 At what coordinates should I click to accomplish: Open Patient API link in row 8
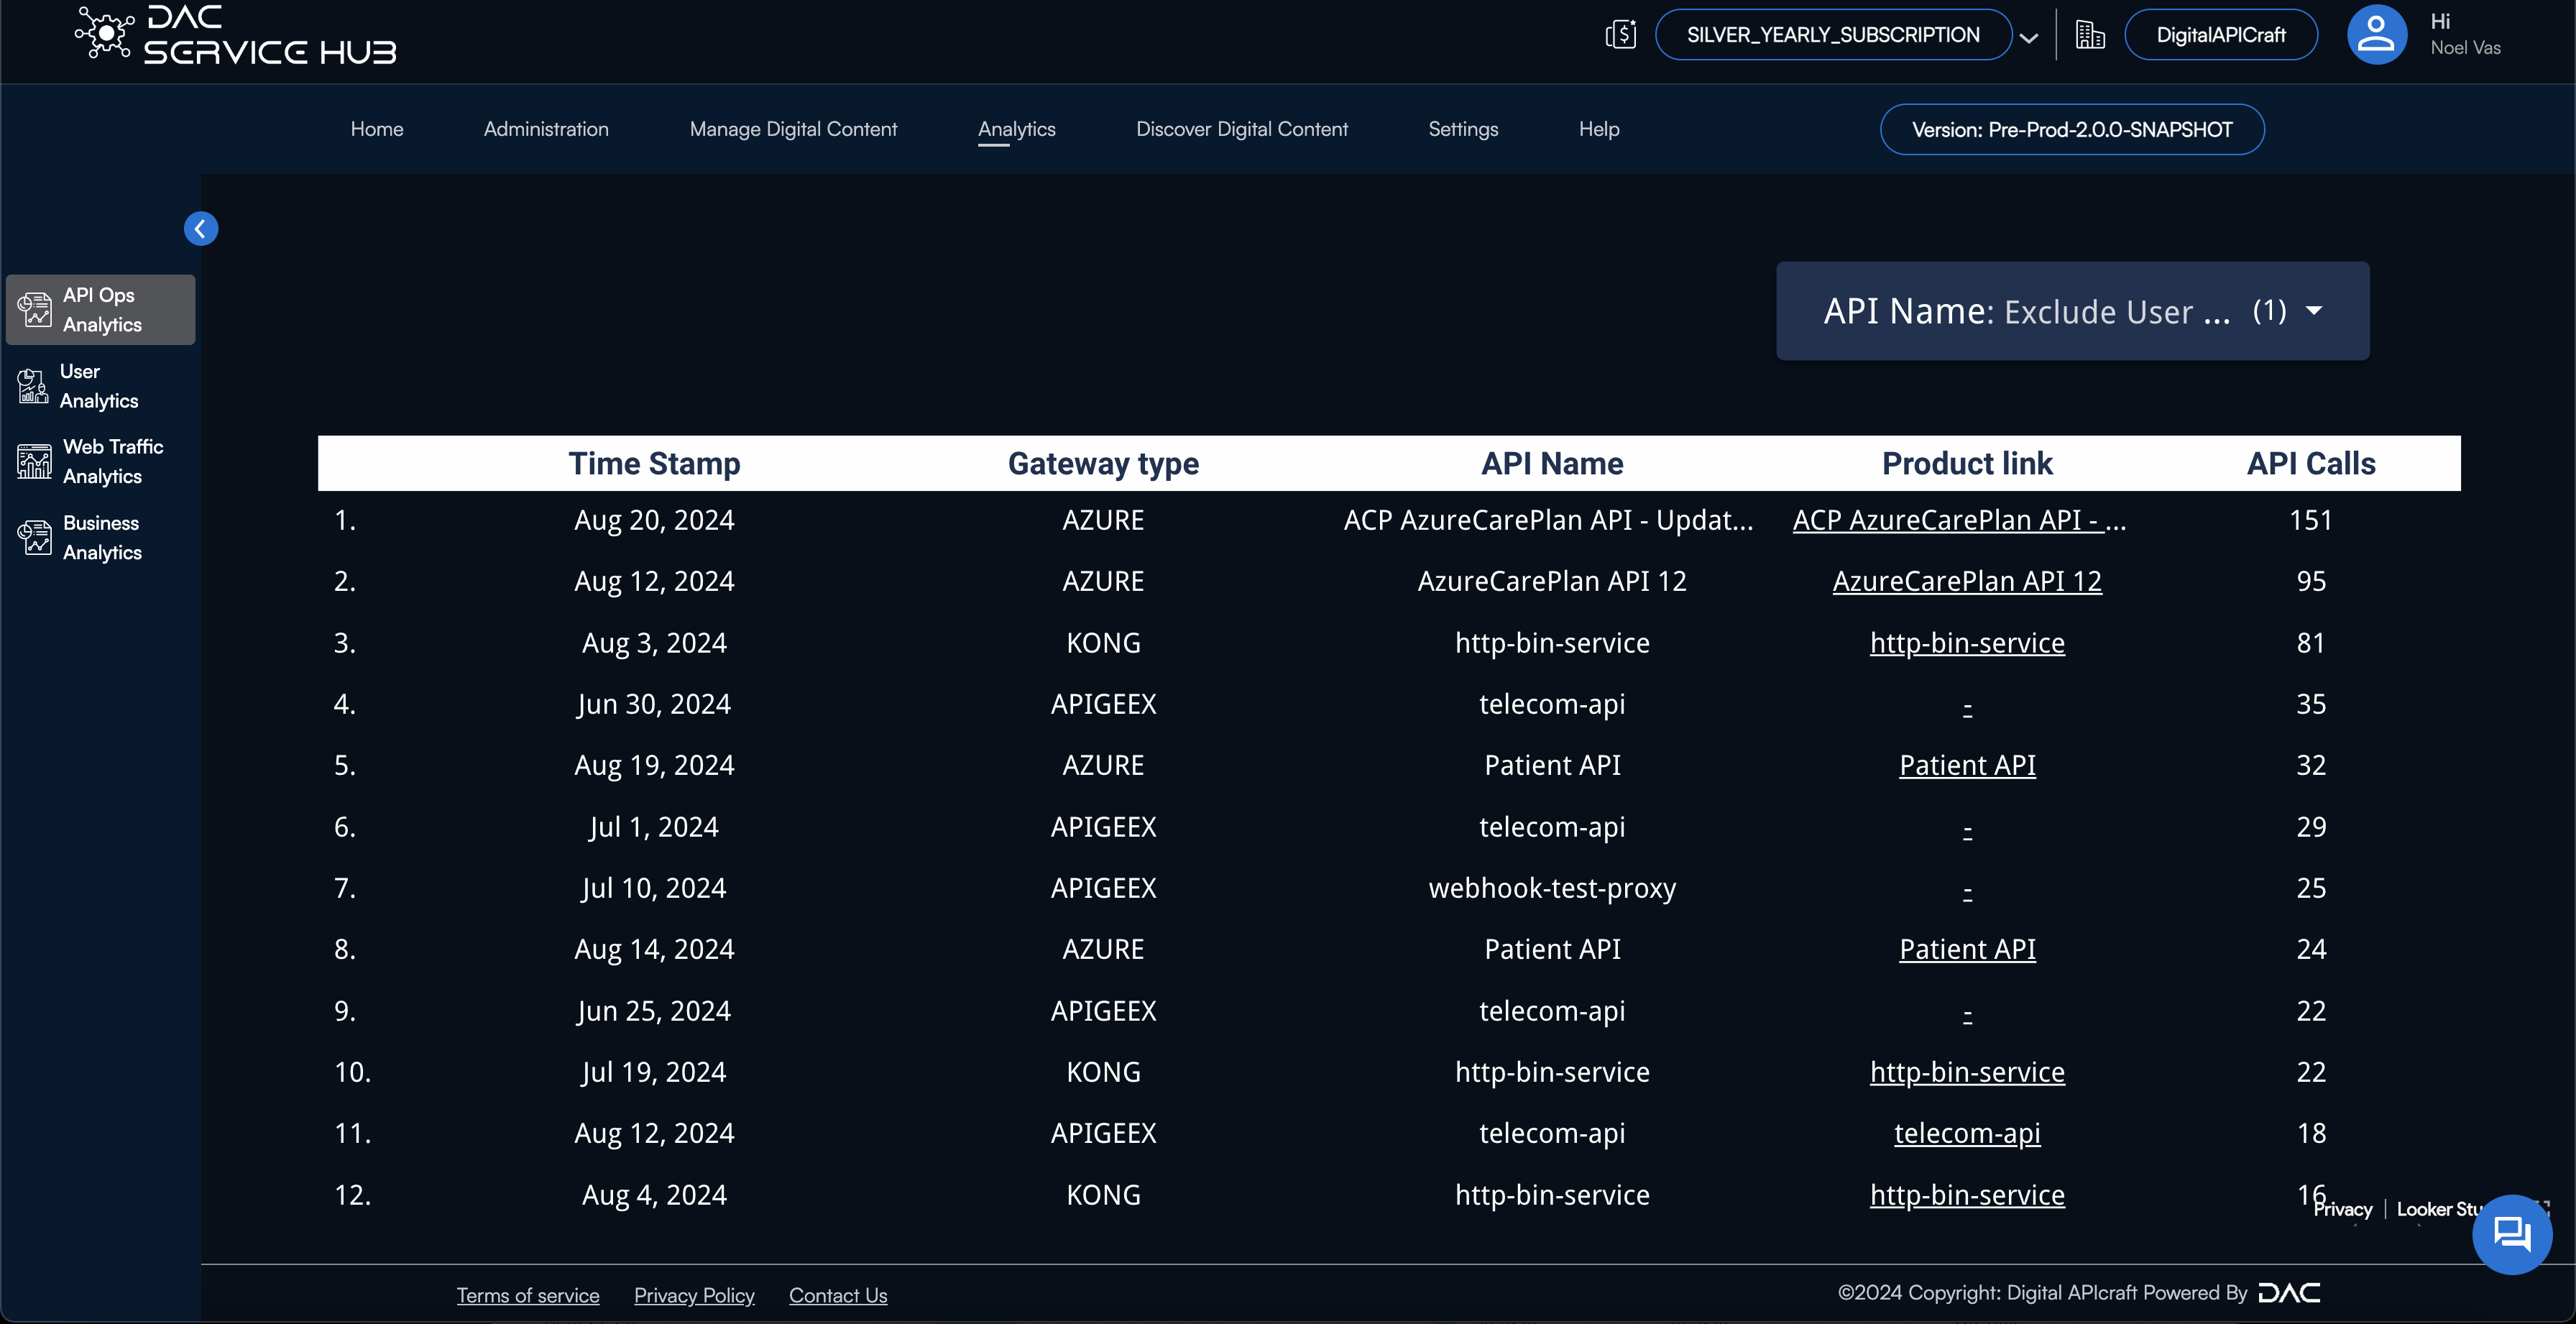pos(1967,949)
